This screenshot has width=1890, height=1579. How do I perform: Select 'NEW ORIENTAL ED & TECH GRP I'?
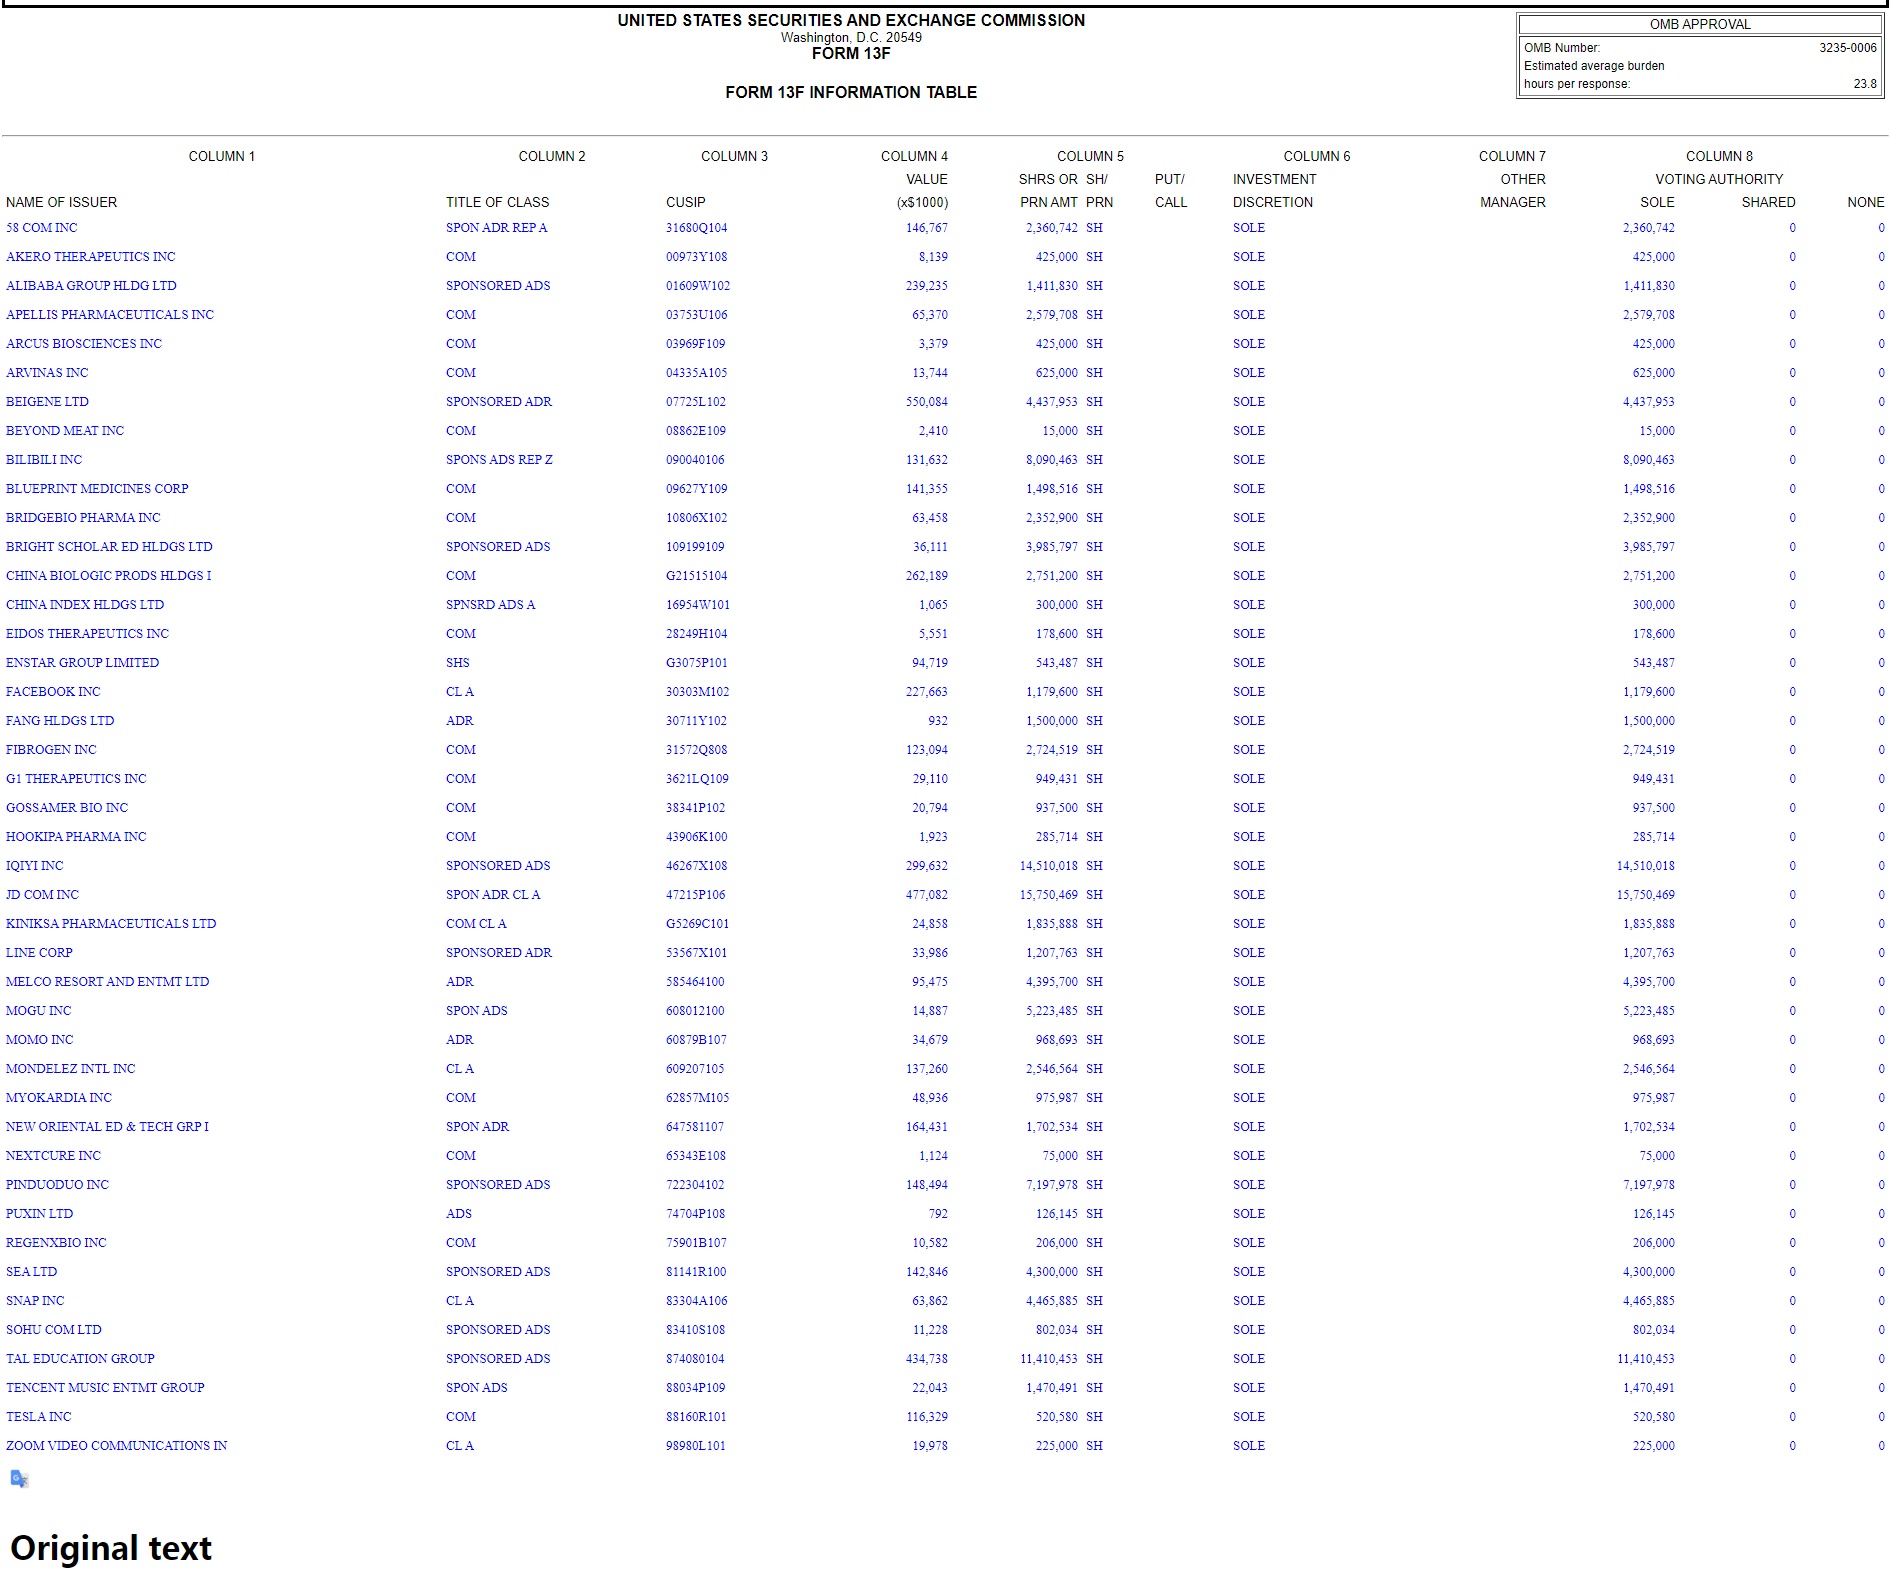(107, 1127)
